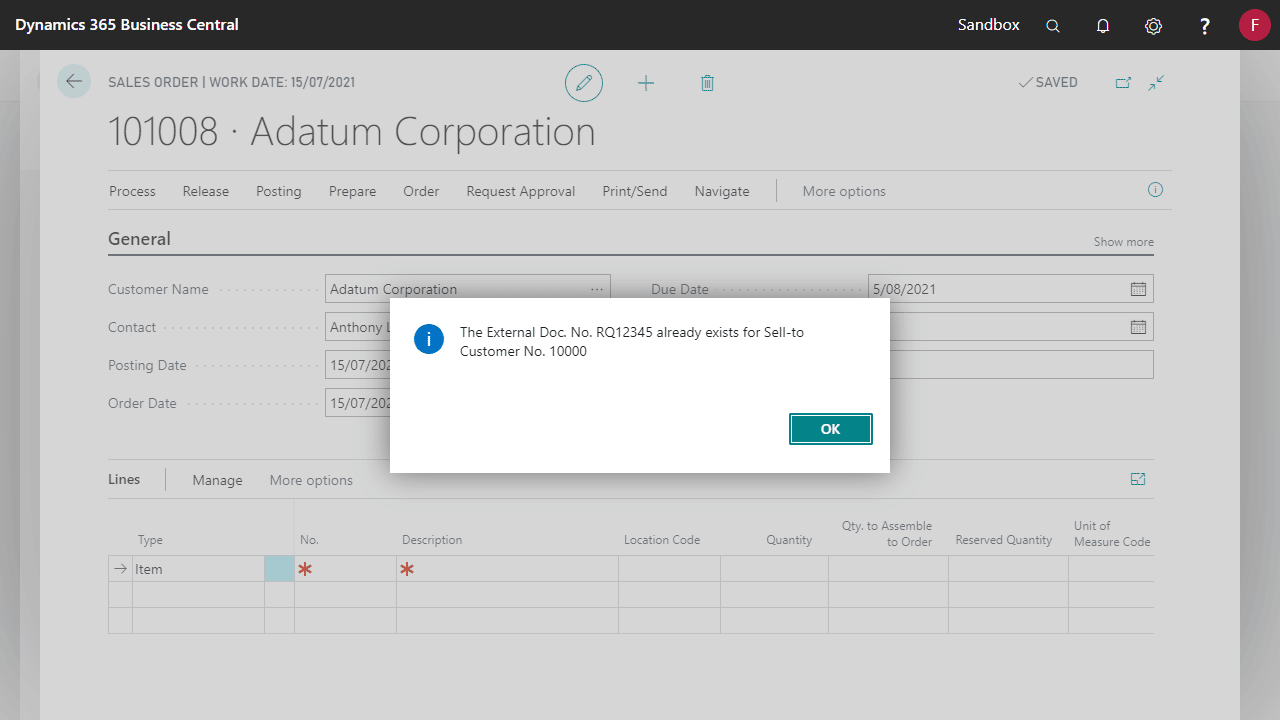This screenshot has width=1280, height=720.
Task: Click the Sandbox environment label
Action: [989, 24]
